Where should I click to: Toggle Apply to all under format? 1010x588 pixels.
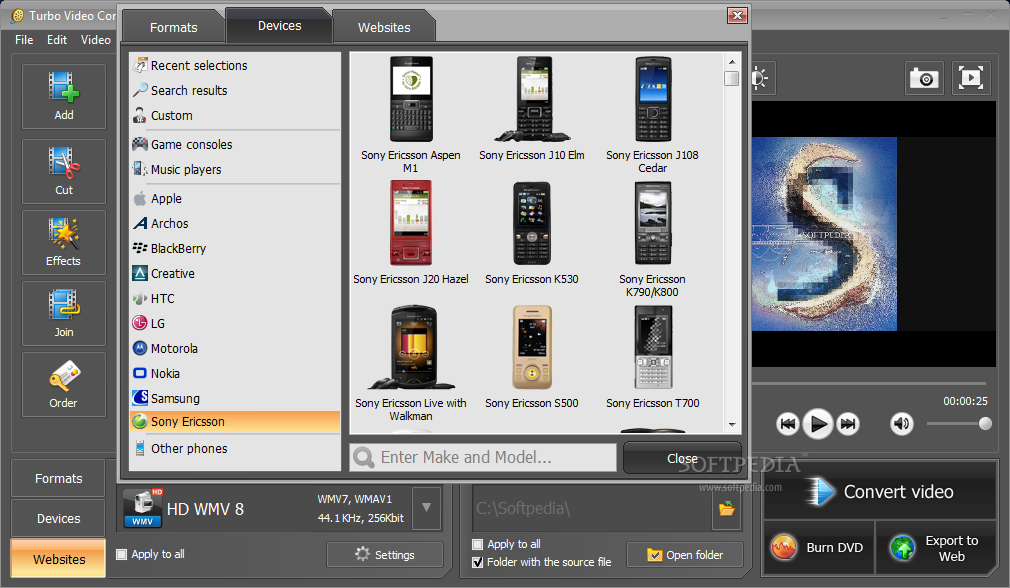(x=121, y=555)
